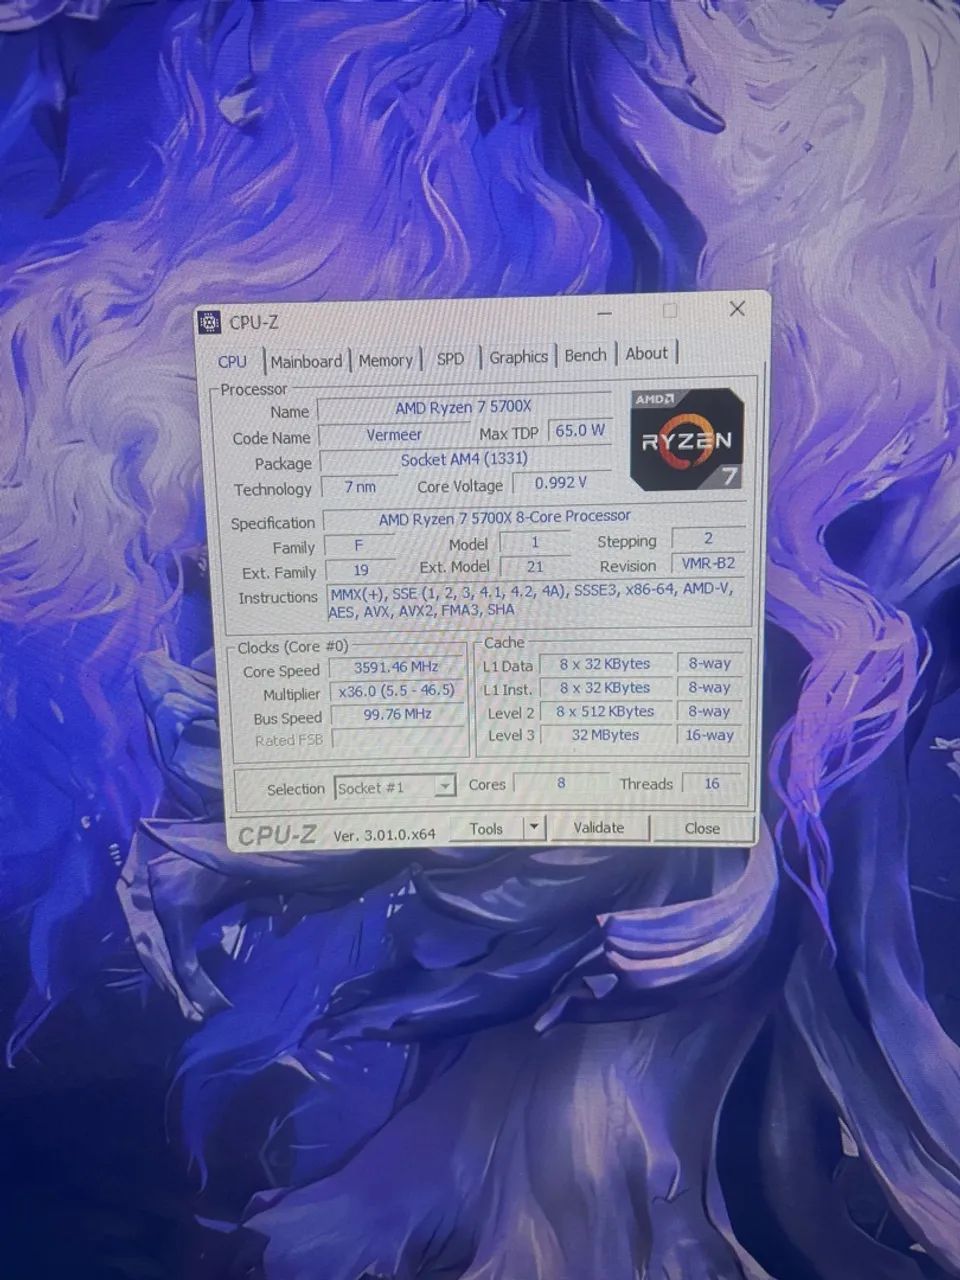Click the version text Ver. 3.01.0.x64
The image size is (960, 1280).
[385, 834]
